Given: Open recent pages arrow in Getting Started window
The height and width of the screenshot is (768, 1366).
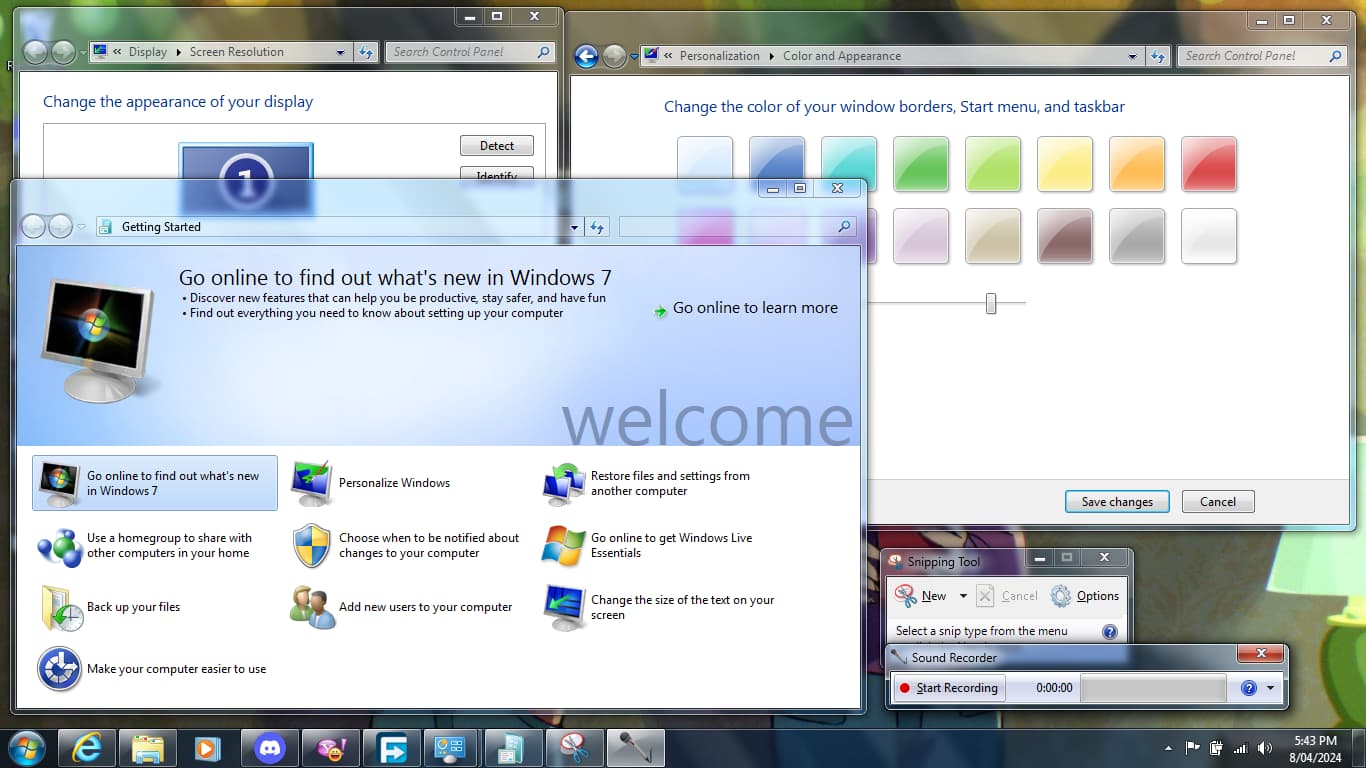Looking at the screenshot, I should point(82,227).
